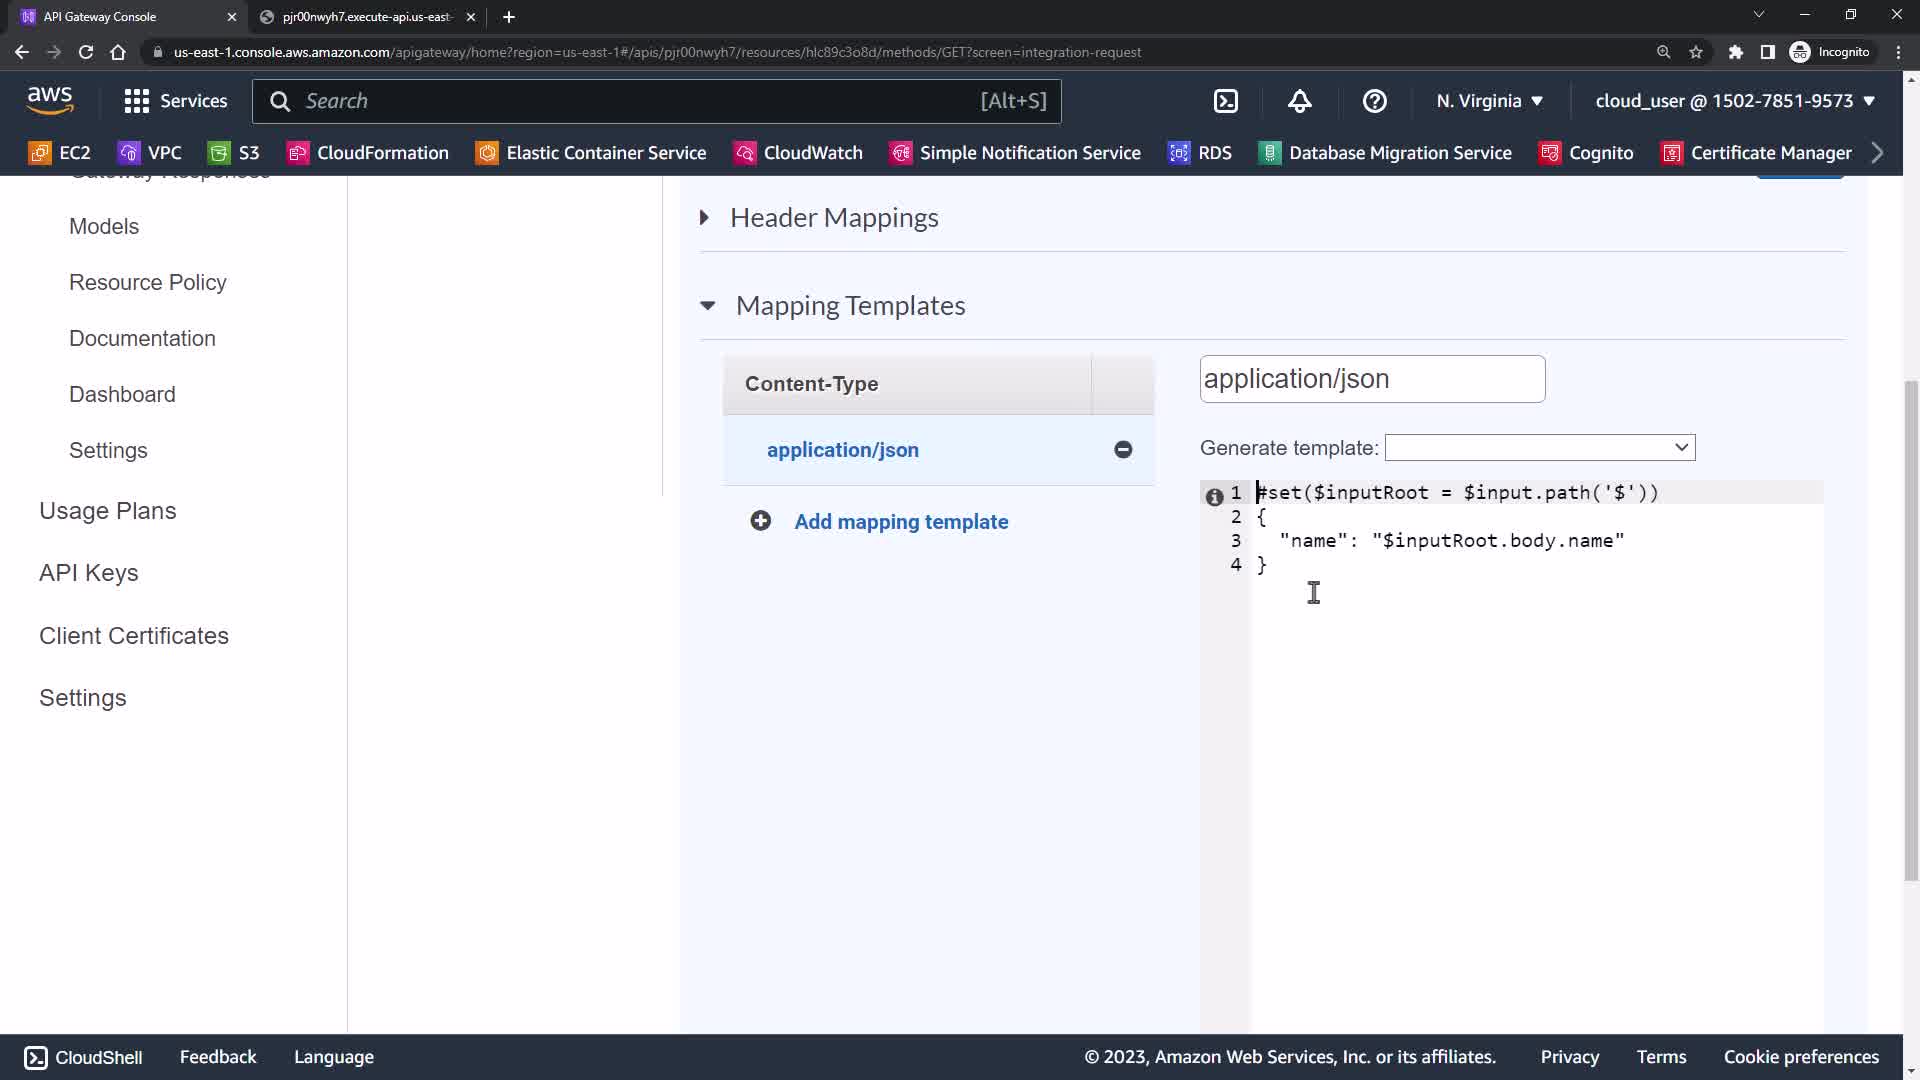Collapse the Mapping Templates section
The image size is (1920, 1080).
pyautogui.click(x=708, y=306)
